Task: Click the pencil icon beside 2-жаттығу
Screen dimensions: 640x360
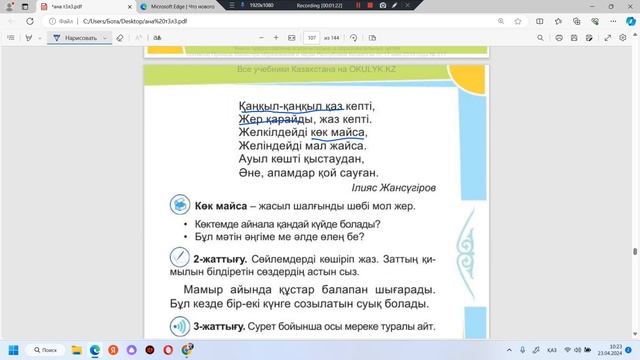Action: [x=180, y=257]
